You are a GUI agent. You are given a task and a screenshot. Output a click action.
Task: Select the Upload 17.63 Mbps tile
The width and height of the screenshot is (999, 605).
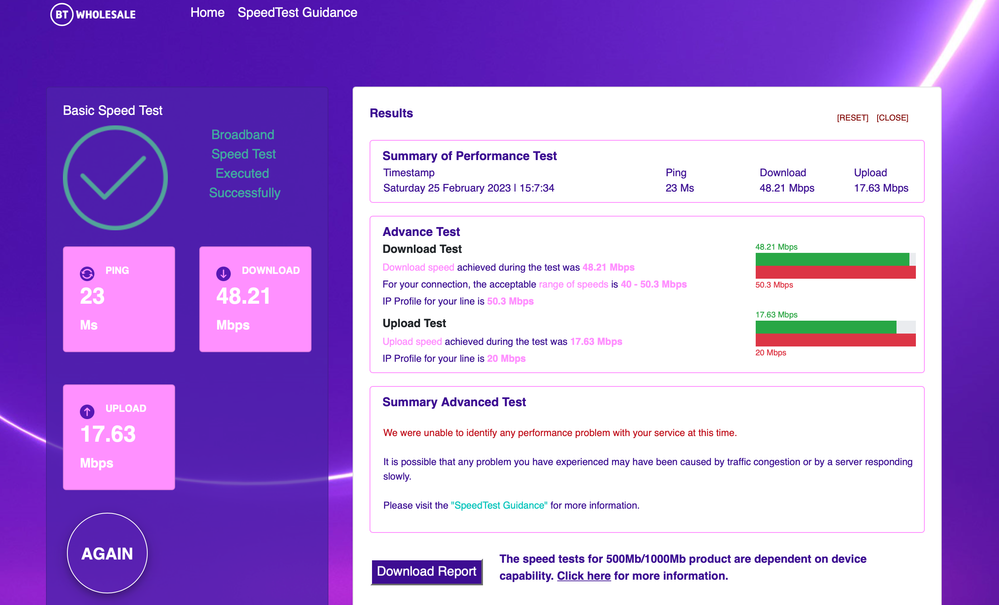pos(119,437)
